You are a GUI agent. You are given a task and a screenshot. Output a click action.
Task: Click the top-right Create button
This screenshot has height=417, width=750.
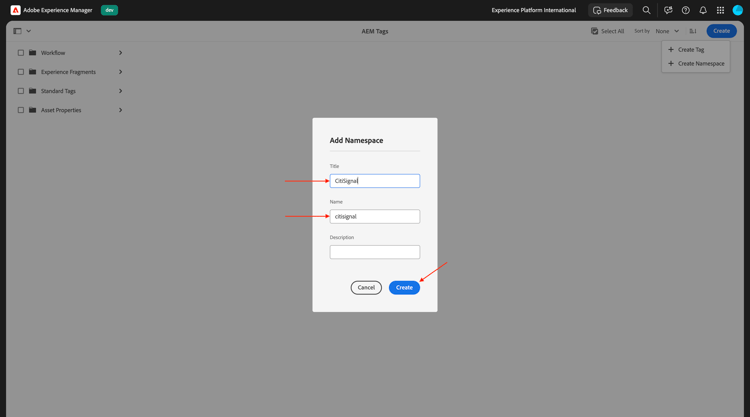pos(721,31)
